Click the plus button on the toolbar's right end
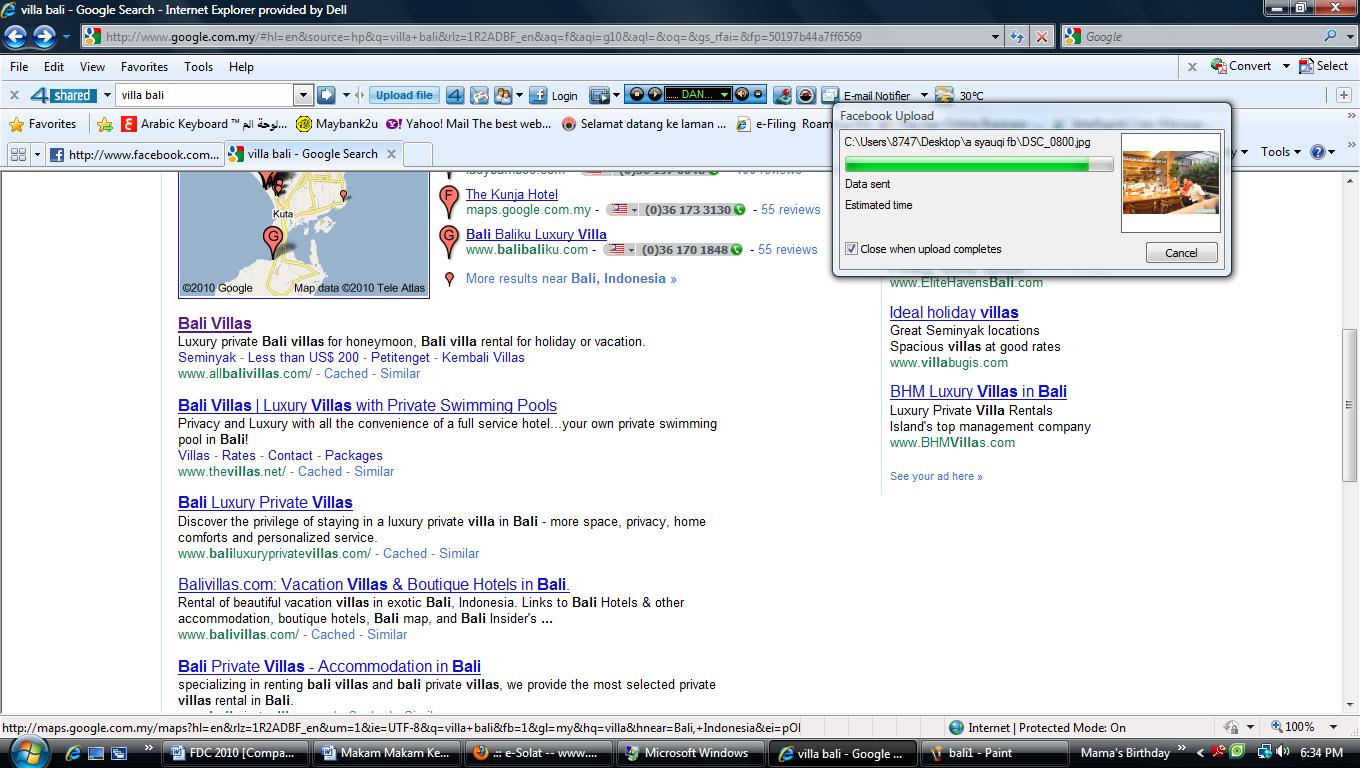1360x768 pixels. tap(1344, 95)
